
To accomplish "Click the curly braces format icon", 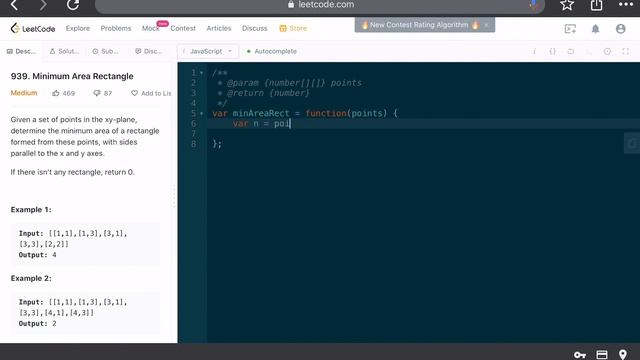I will [x=552, y=51].
